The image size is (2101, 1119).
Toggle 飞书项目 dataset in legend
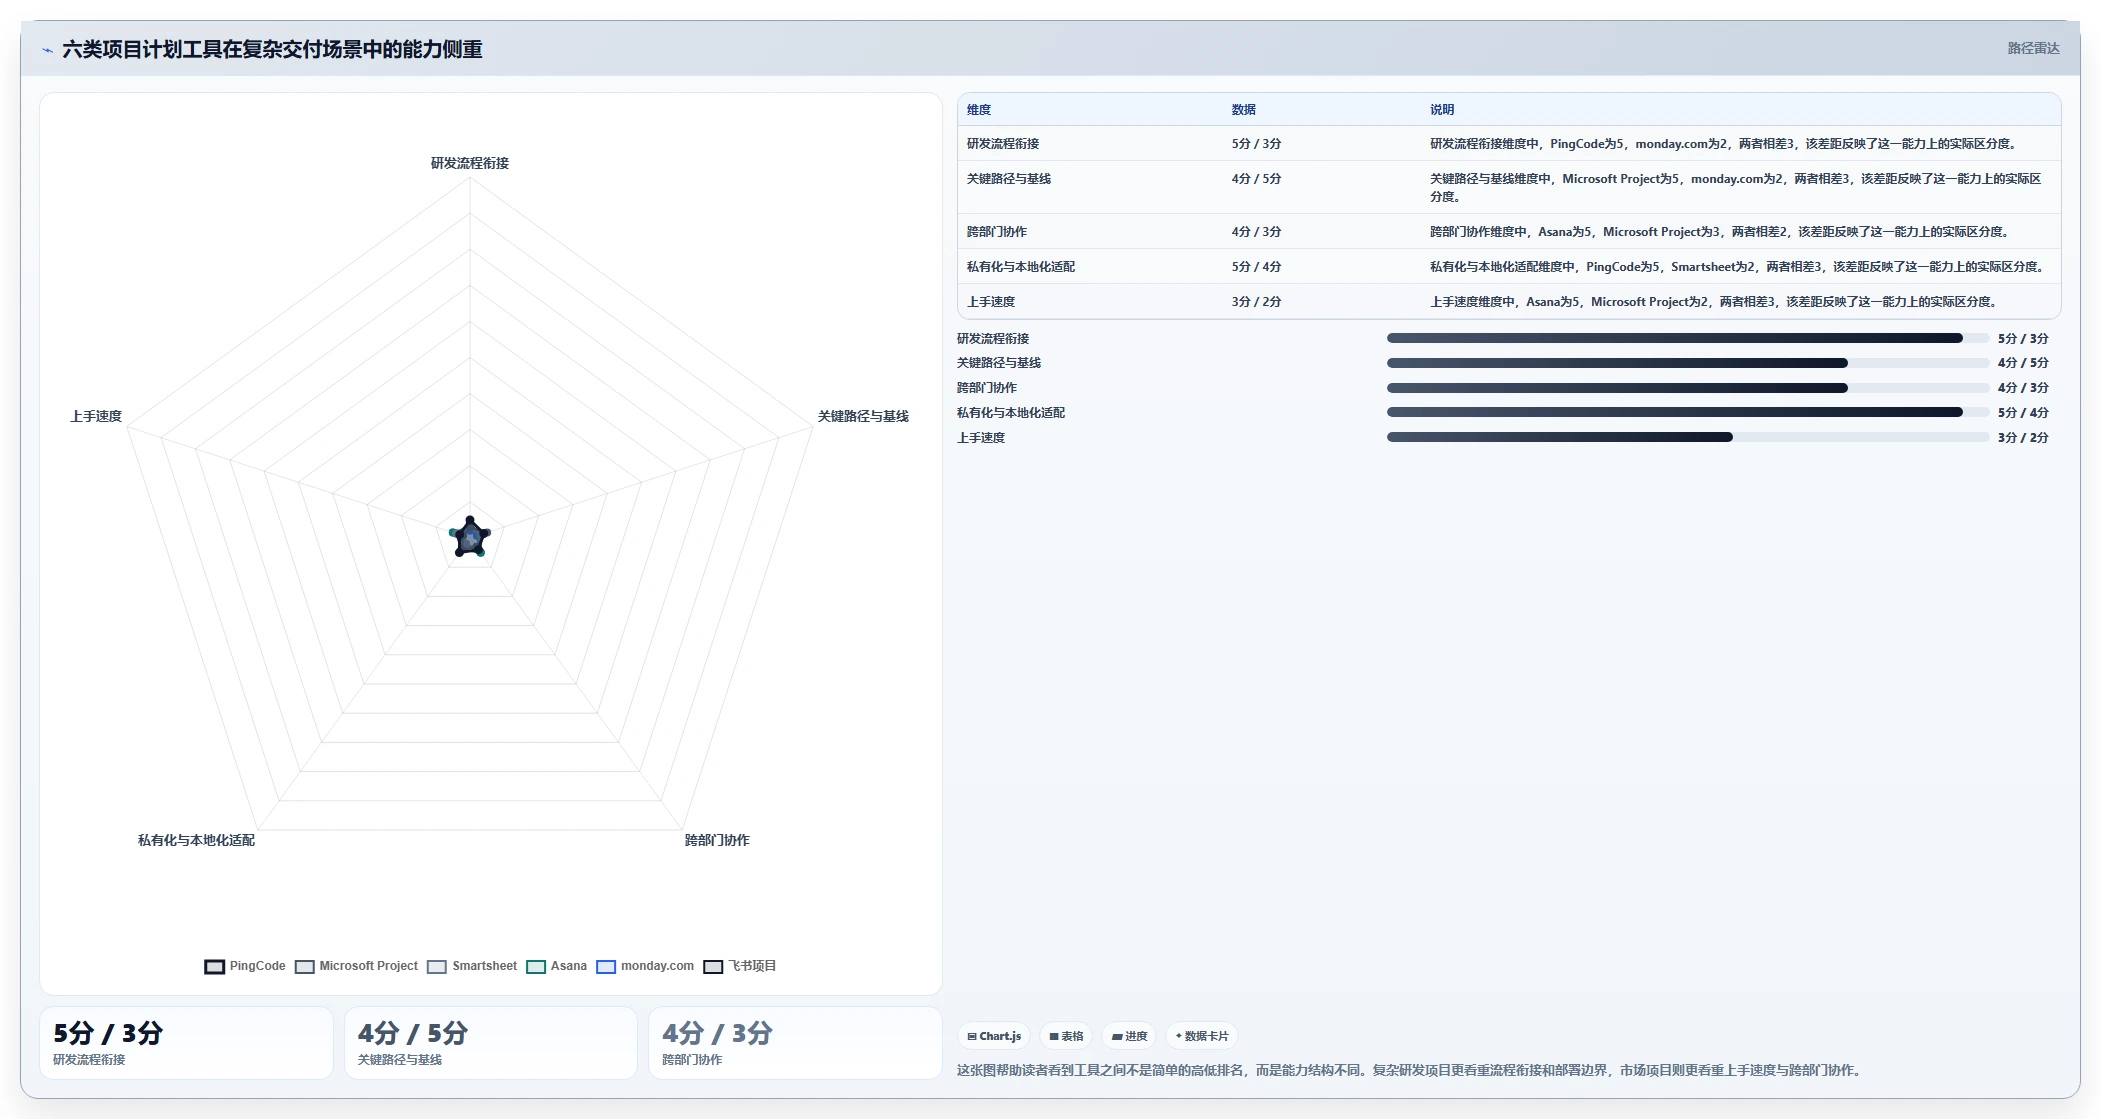point(740,966)
